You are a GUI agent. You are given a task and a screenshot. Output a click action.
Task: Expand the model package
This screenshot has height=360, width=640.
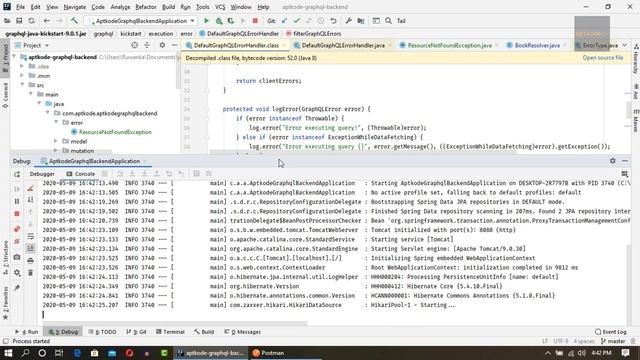point(56,141)
